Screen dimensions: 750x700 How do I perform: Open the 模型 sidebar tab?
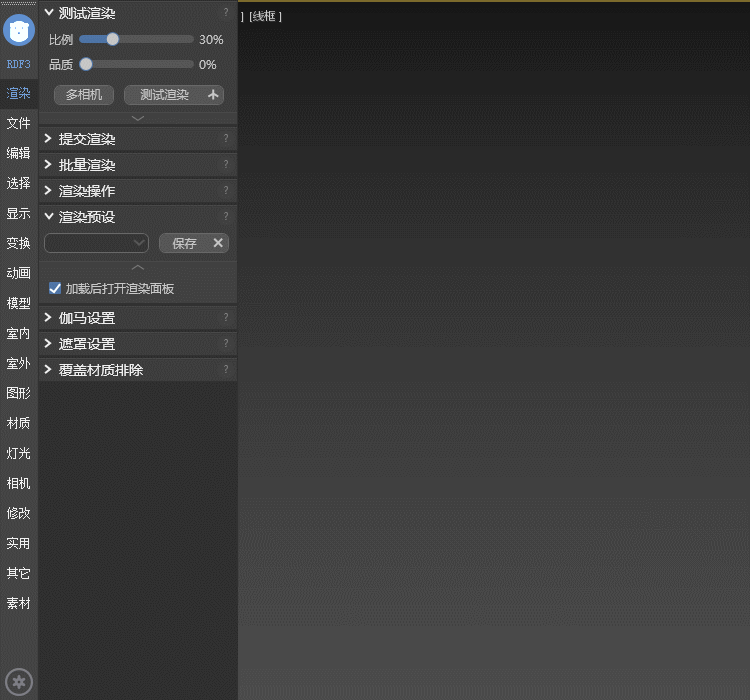[x=19, y=303]
